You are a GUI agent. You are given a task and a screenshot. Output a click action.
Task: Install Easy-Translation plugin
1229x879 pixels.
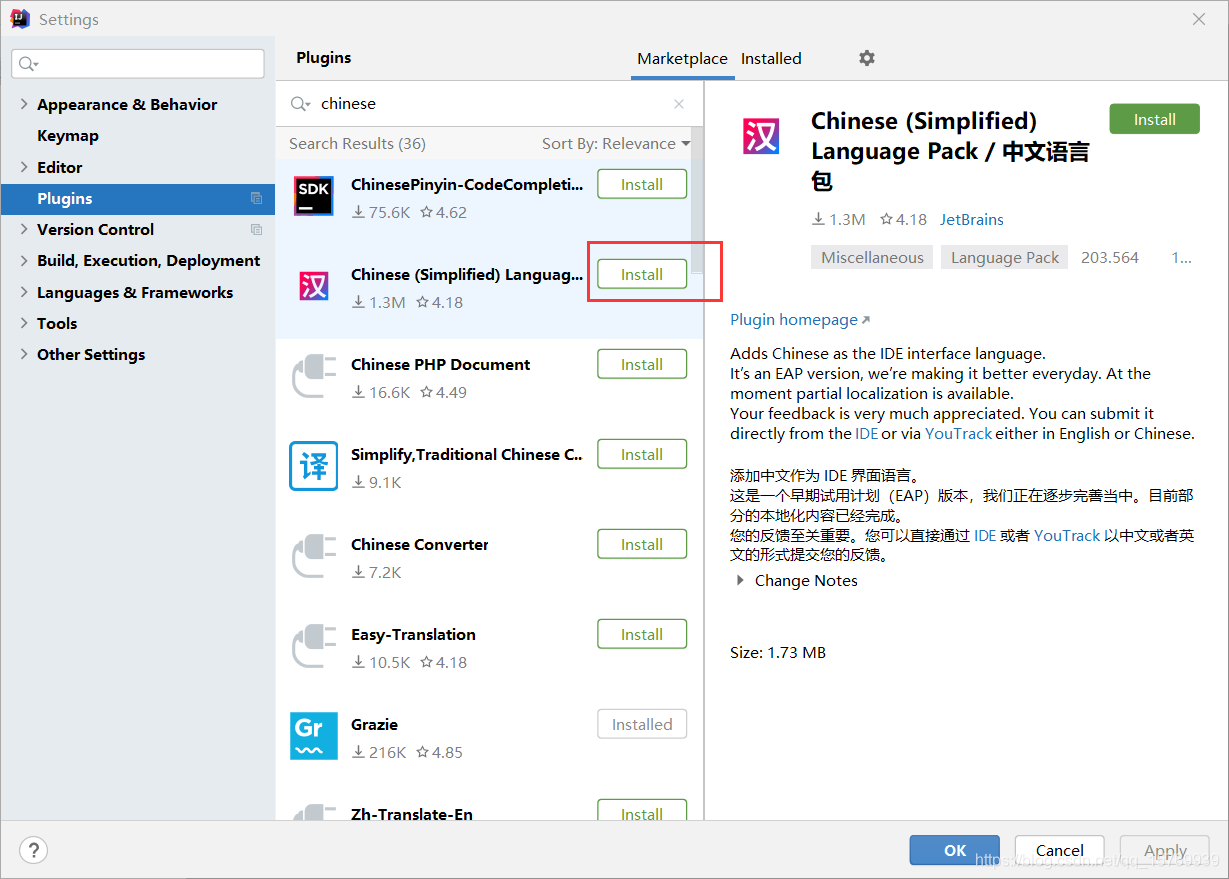[x=642, y=634]
